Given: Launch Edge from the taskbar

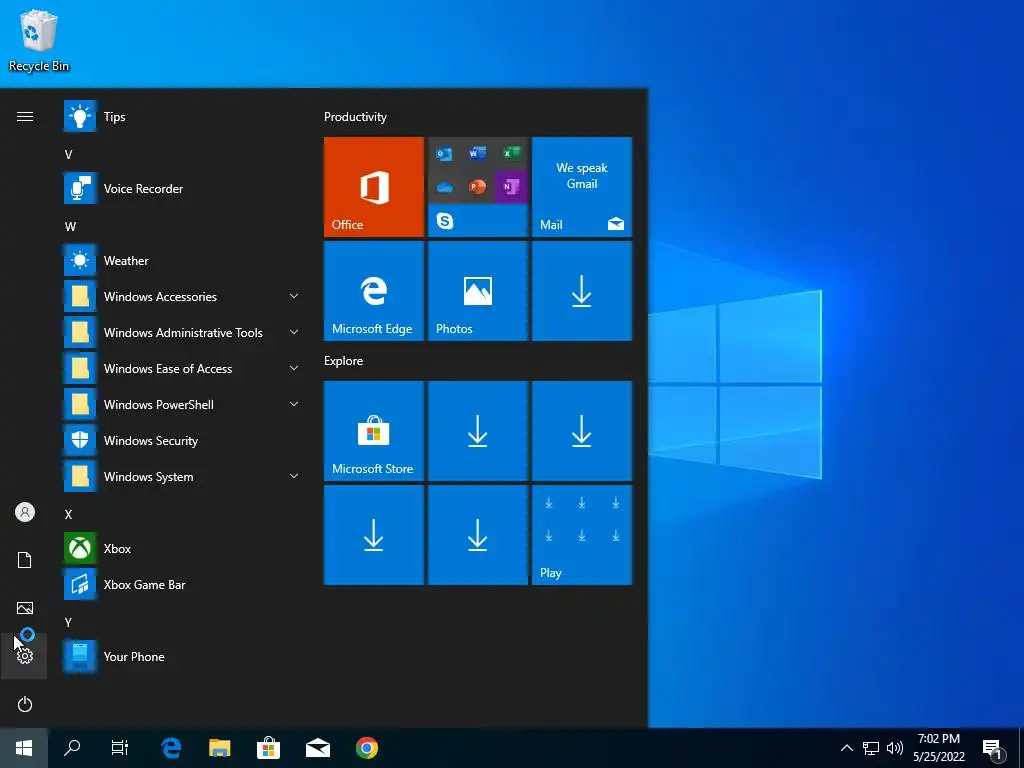Looking at the screenshot, I should click(171, 748).
